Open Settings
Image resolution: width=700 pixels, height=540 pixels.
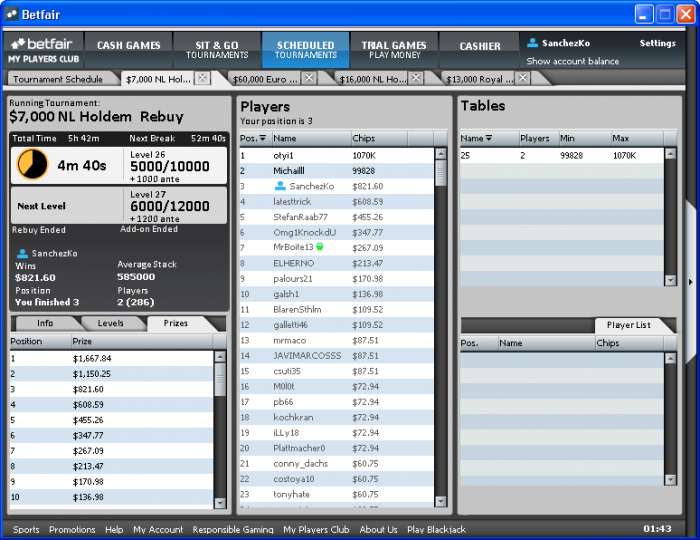658,43
